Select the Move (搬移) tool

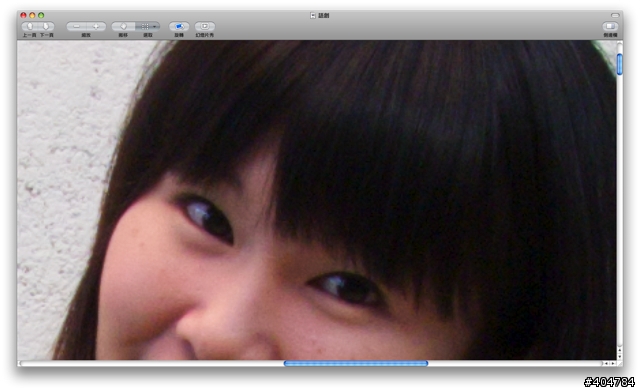pyautogui.click(x=123, y=26)
